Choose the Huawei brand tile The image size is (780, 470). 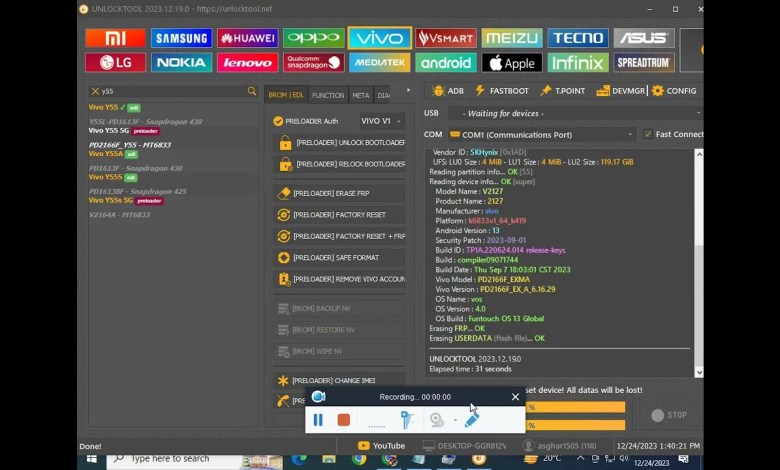[x=247, y=38]
